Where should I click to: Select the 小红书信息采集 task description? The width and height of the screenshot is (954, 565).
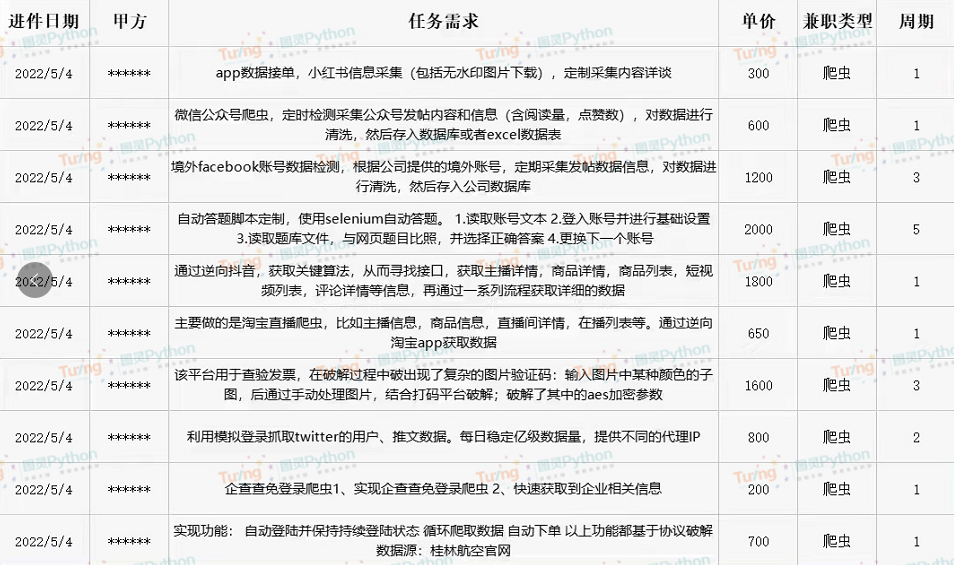[x=444, y=73]
